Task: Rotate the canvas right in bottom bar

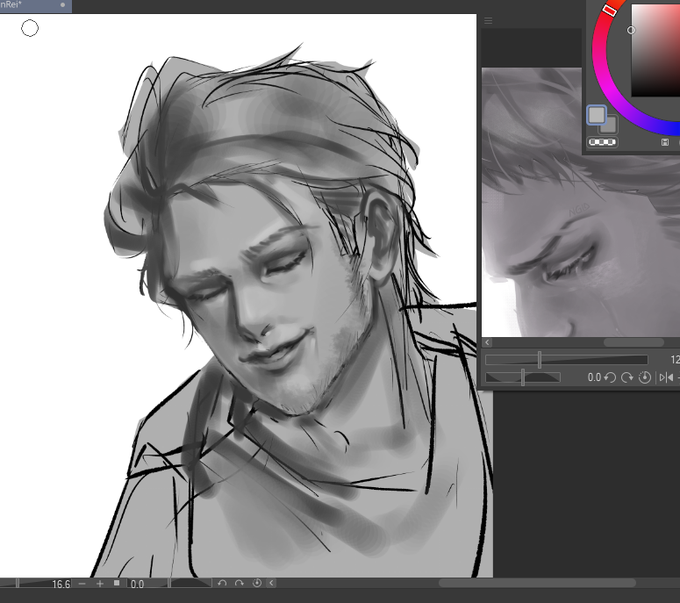Action: pos(239,583)
